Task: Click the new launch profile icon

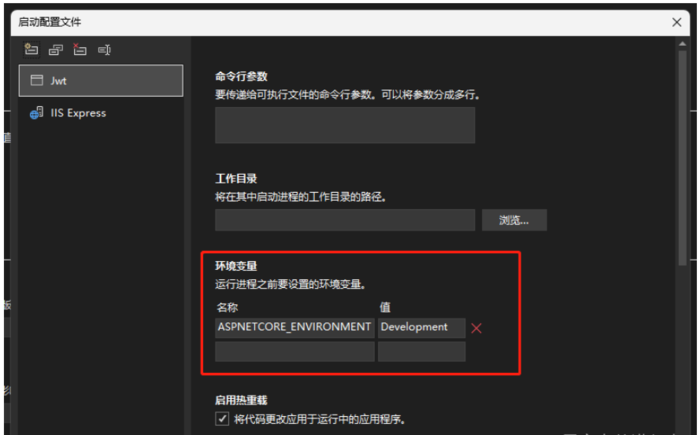Action: pyautogui.click(x=31, y=50)
